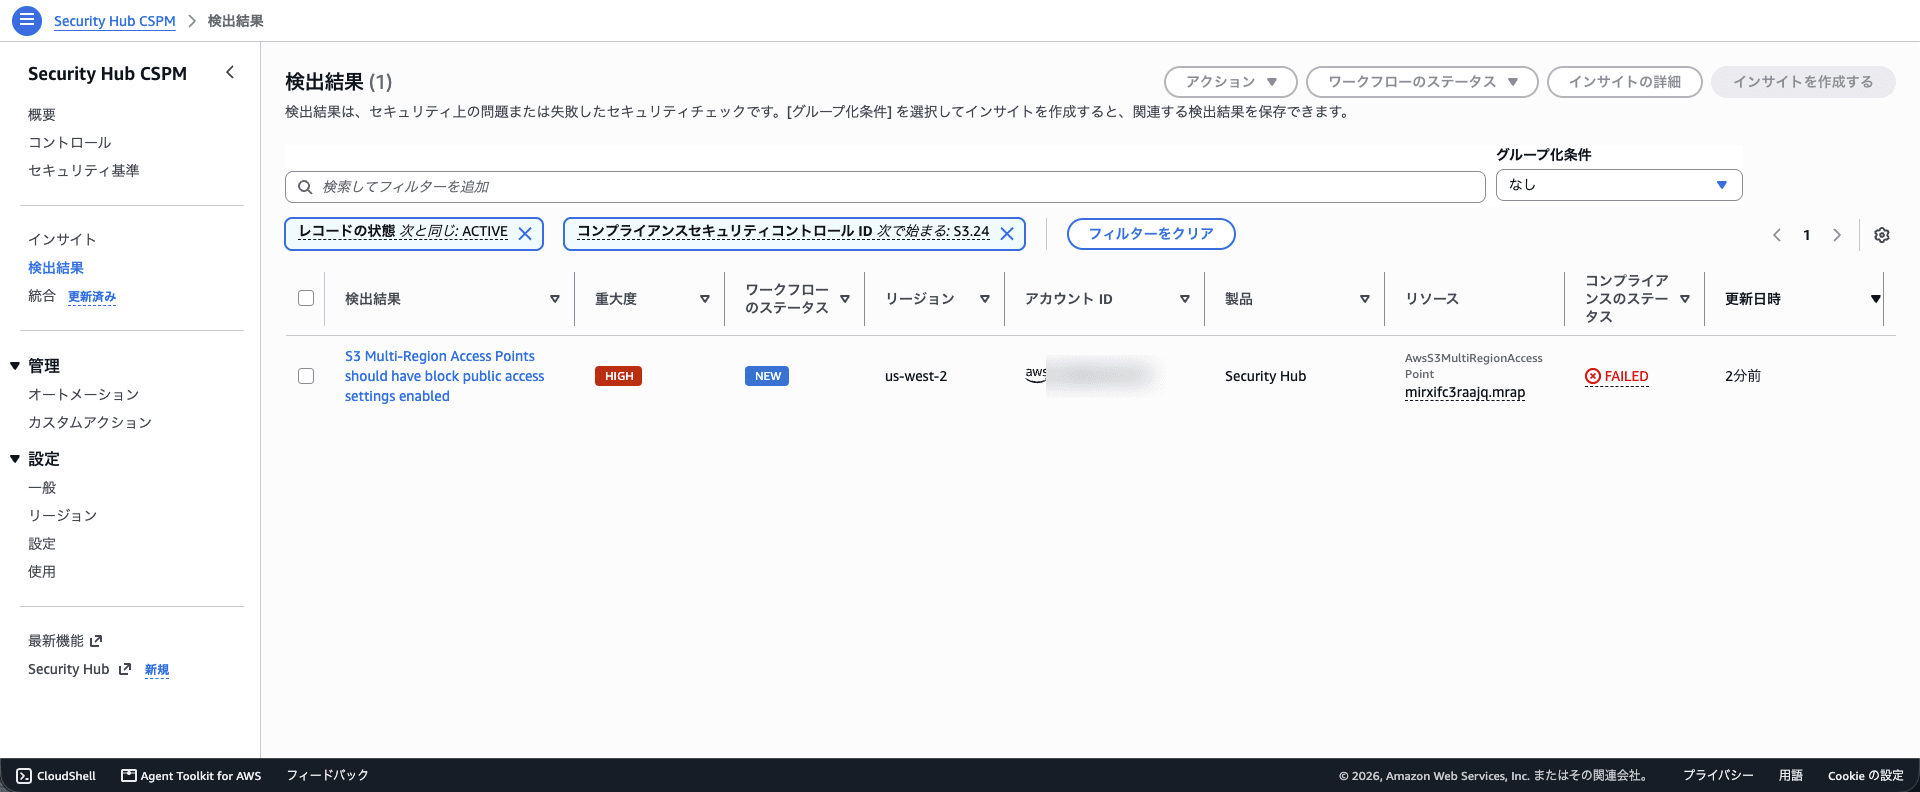This screenshot has height=792, width=1920.
Task: Go to next results page
Action: [1837, 235]
